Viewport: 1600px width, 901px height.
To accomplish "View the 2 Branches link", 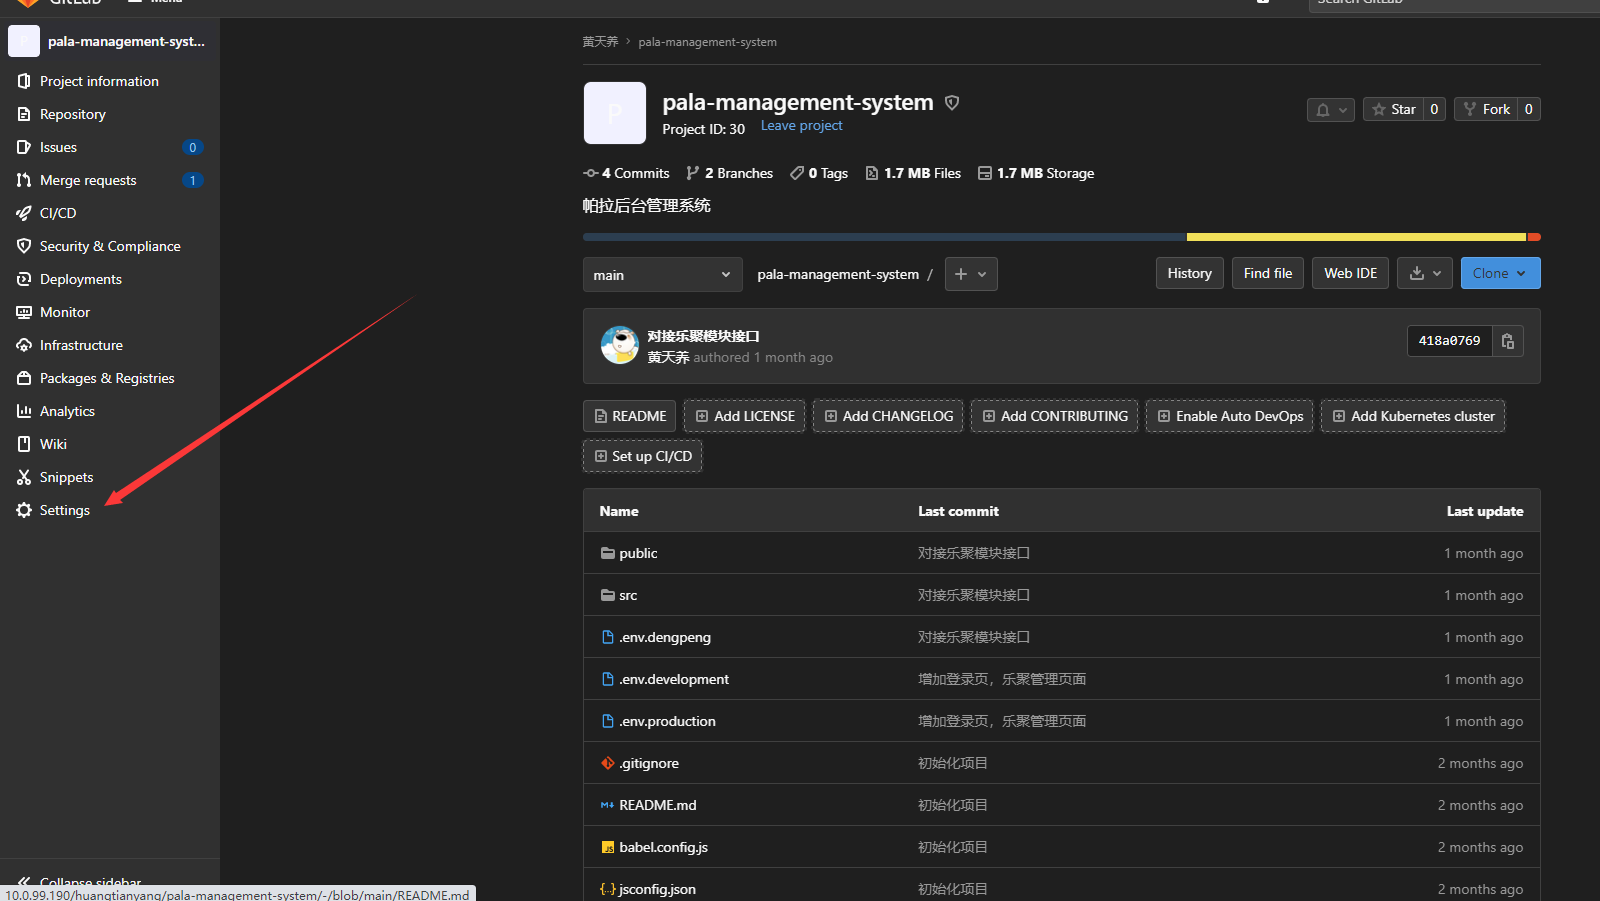I will (730, 173).
